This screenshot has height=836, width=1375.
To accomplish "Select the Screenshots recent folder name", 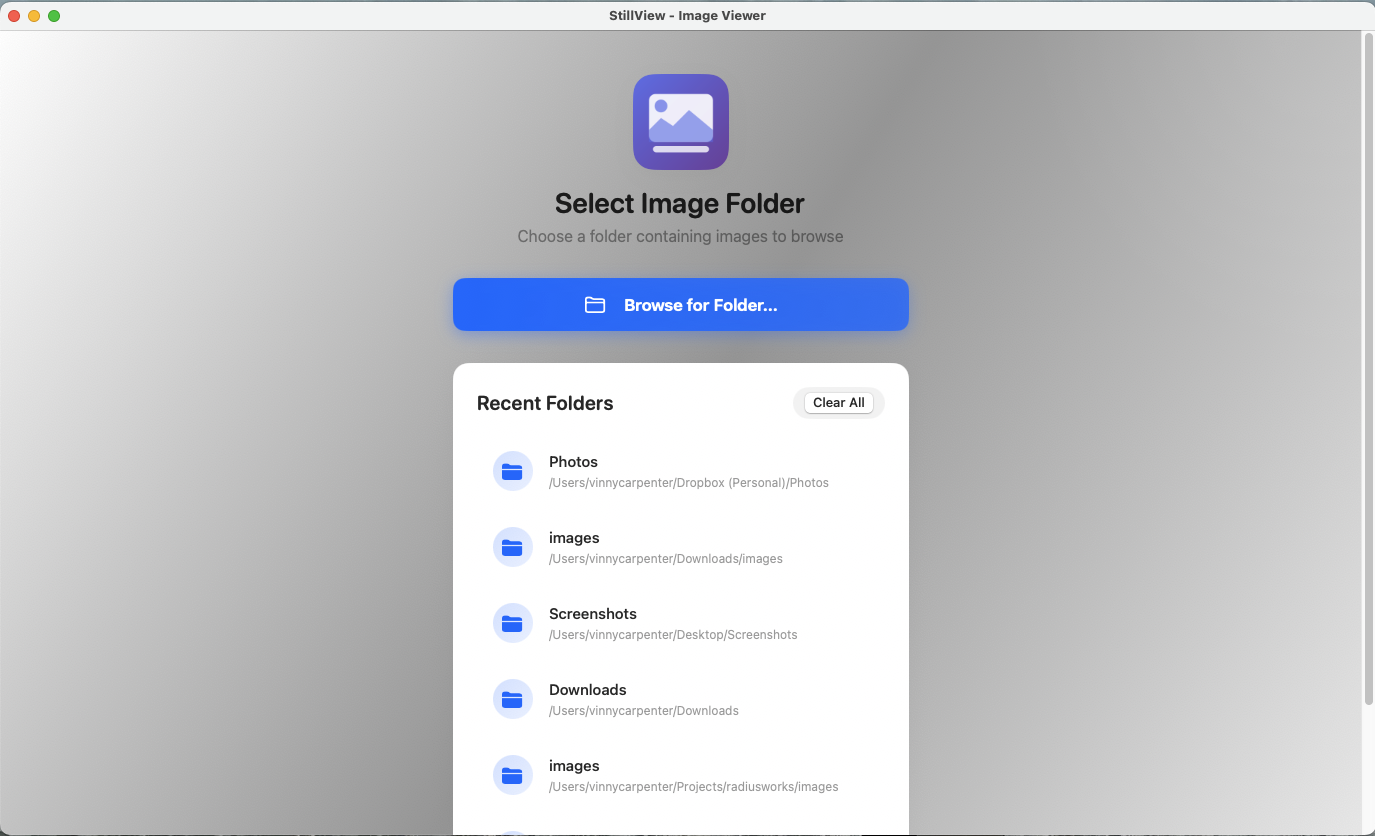I will point(592,614).
